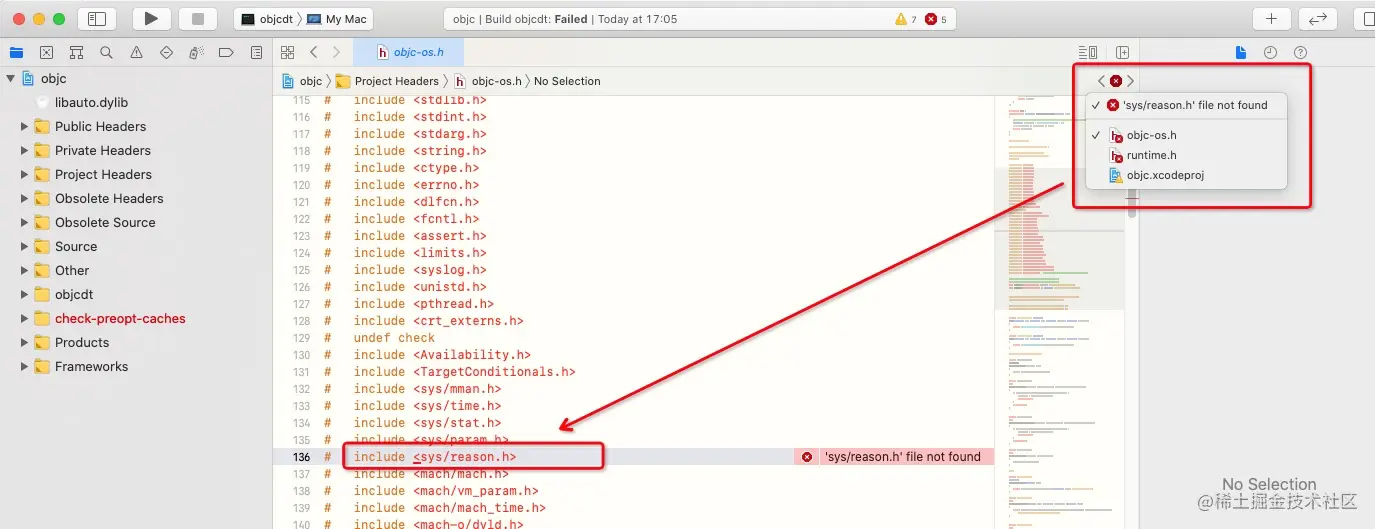Screen dimensions: 1375x529
Task: Select the Source folder label
Action: pos(76,246)
